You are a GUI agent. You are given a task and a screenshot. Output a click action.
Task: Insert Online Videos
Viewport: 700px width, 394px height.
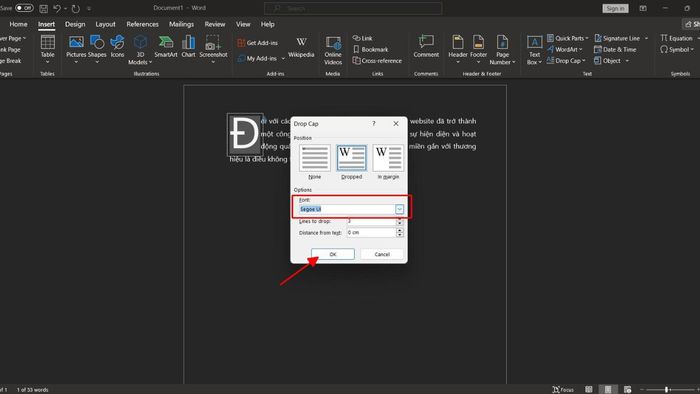333,50
